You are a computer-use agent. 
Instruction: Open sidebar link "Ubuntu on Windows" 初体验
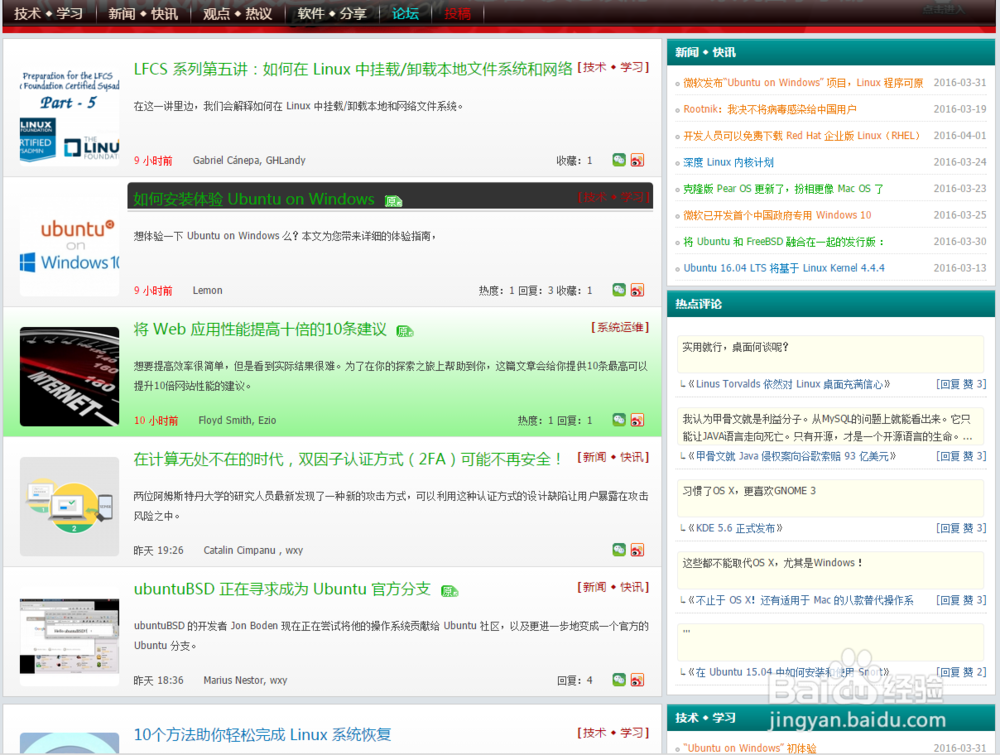pyautogui.click(x=749, y=748)
